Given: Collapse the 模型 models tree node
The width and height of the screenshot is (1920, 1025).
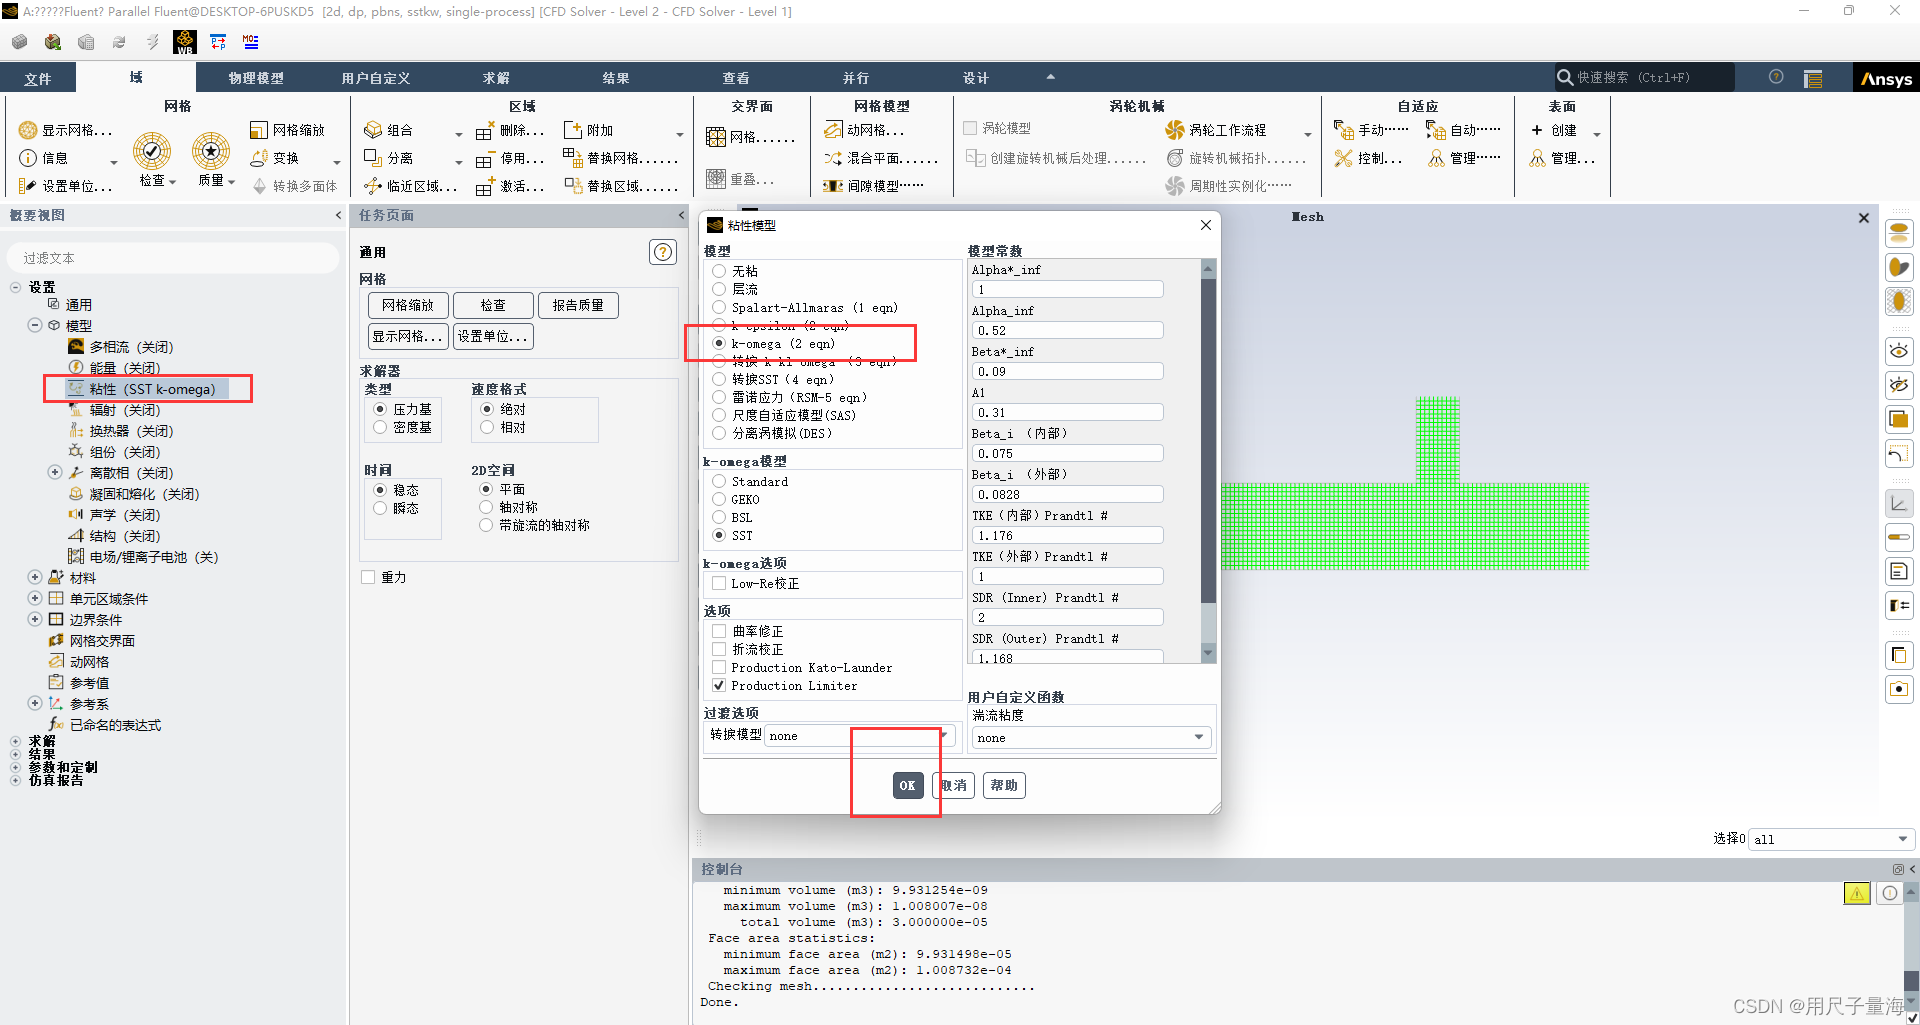Looking at the screenshot, I should click(x=35, y=325).
